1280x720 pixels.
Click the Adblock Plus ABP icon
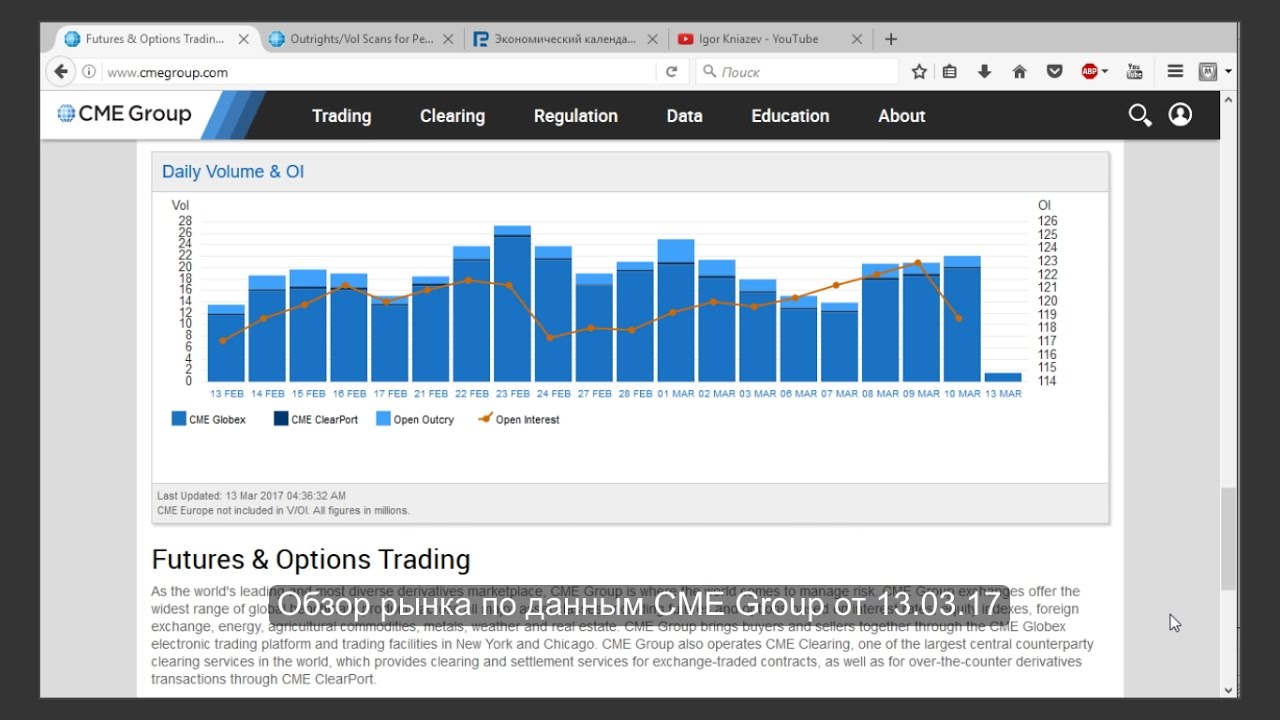(1089, 72)
